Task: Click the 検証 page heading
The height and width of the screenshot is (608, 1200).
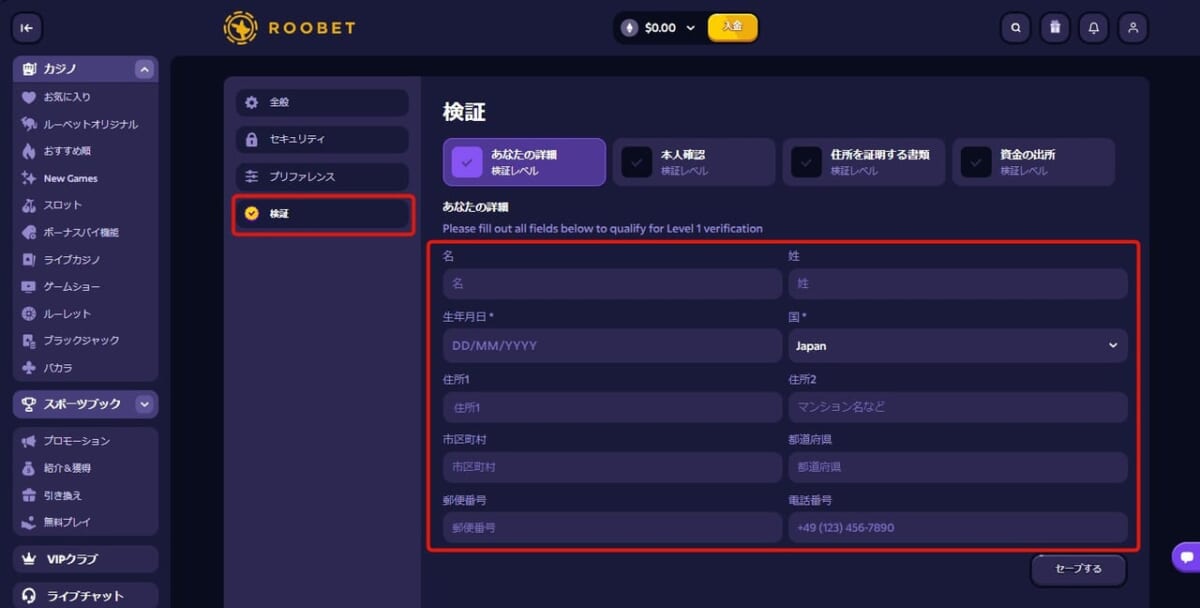Action: [x=464, y=112]
